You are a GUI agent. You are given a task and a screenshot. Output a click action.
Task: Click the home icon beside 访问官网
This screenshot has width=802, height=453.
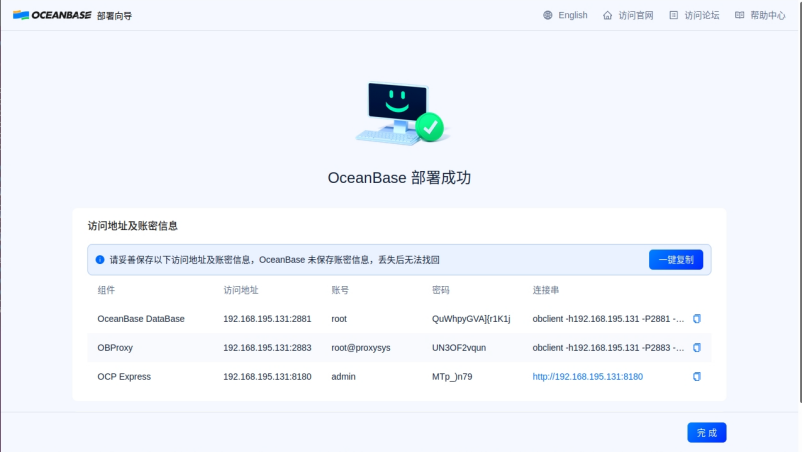(608, 15)
